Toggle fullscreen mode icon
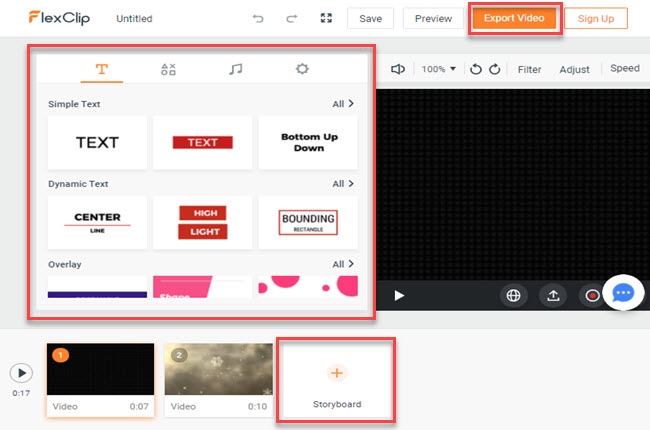Viewport: 650px width, 430px height. point(326,18)
